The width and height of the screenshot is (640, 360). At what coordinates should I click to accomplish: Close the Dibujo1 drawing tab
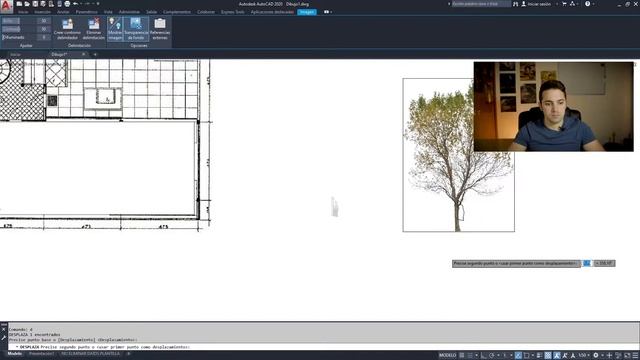pyautogui.click(x=84, y=54)
